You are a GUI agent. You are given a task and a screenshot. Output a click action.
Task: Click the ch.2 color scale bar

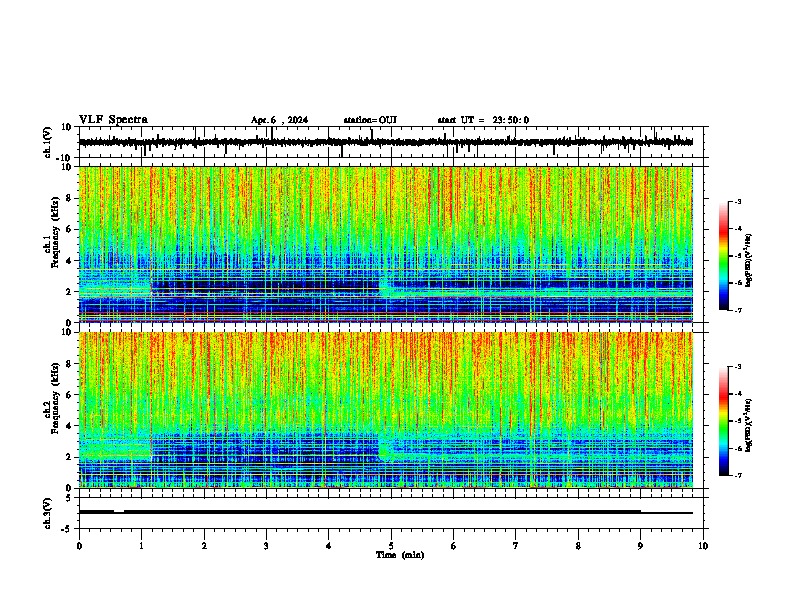(x=724, y=421)
